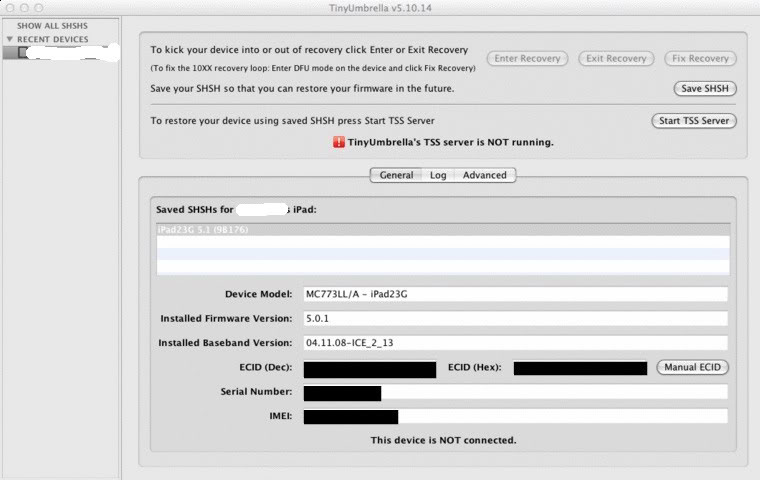
Task: Click the red TSS server warning icon
Action: (x=338, y=142)
